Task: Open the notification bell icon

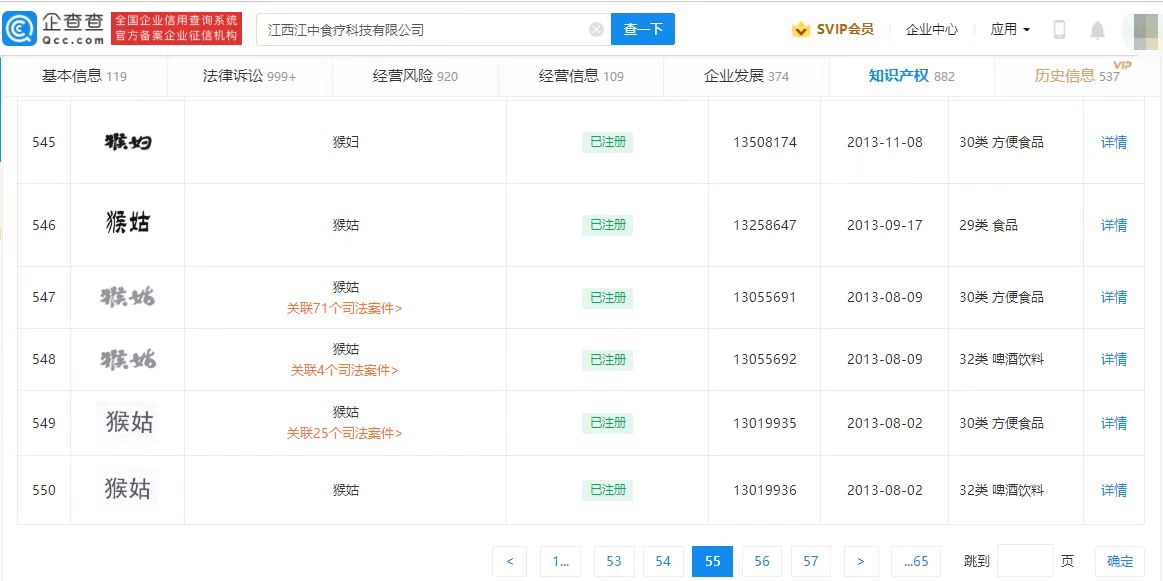Action: (x=1097, y=30)
